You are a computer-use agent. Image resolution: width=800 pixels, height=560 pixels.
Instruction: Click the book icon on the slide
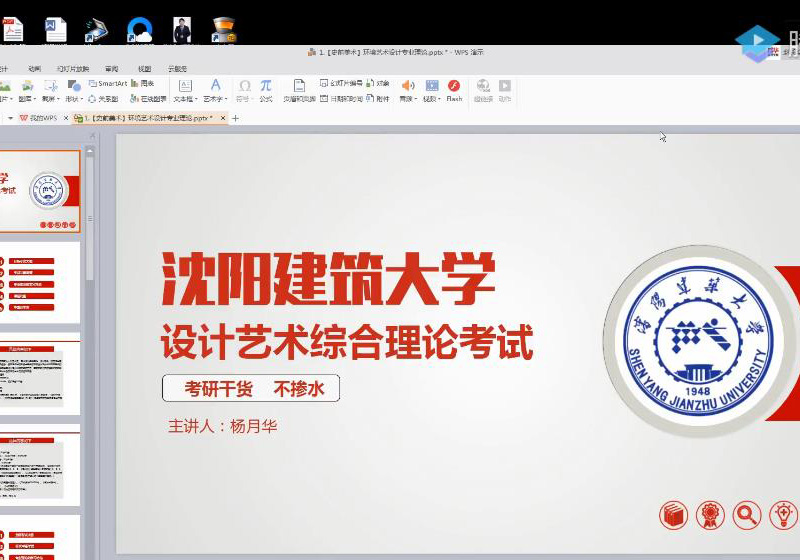tap(673, 515)
